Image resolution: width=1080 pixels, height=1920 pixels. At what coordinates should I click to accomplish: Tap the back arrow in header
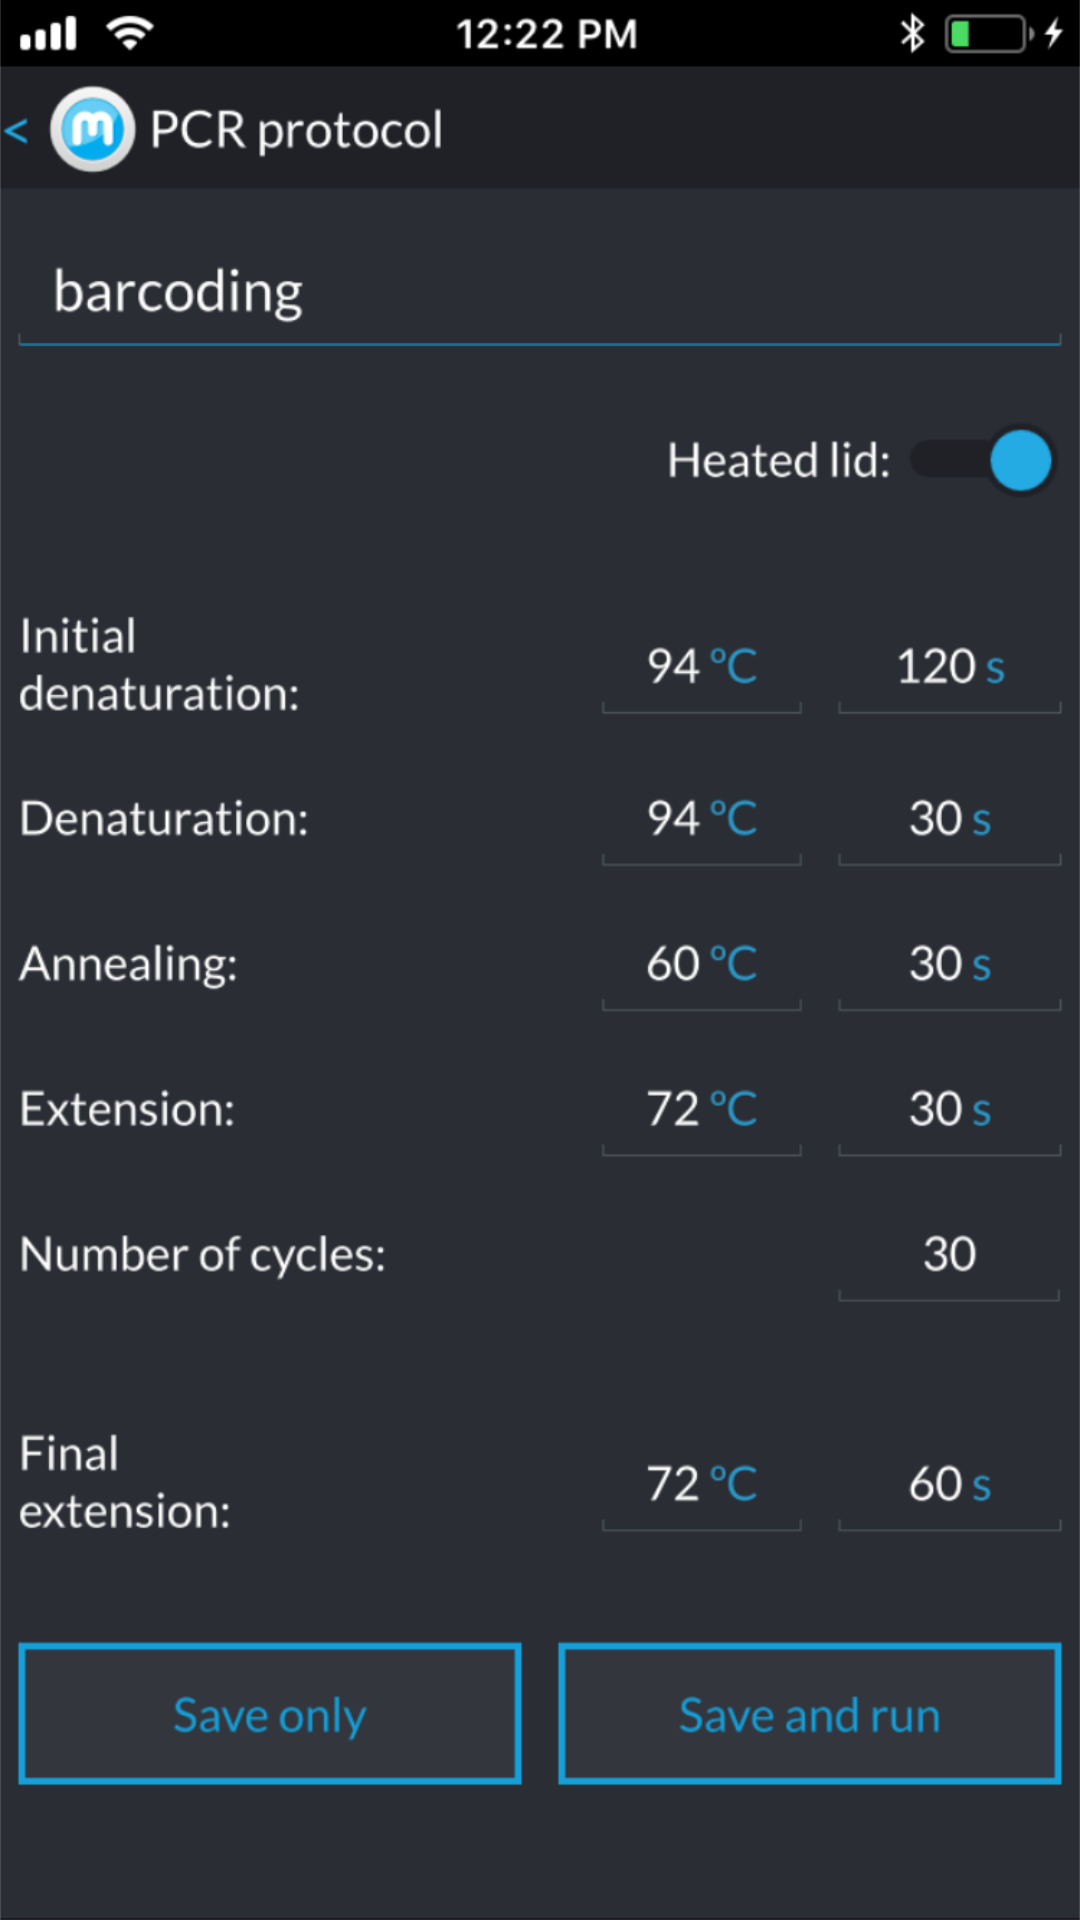17,130
